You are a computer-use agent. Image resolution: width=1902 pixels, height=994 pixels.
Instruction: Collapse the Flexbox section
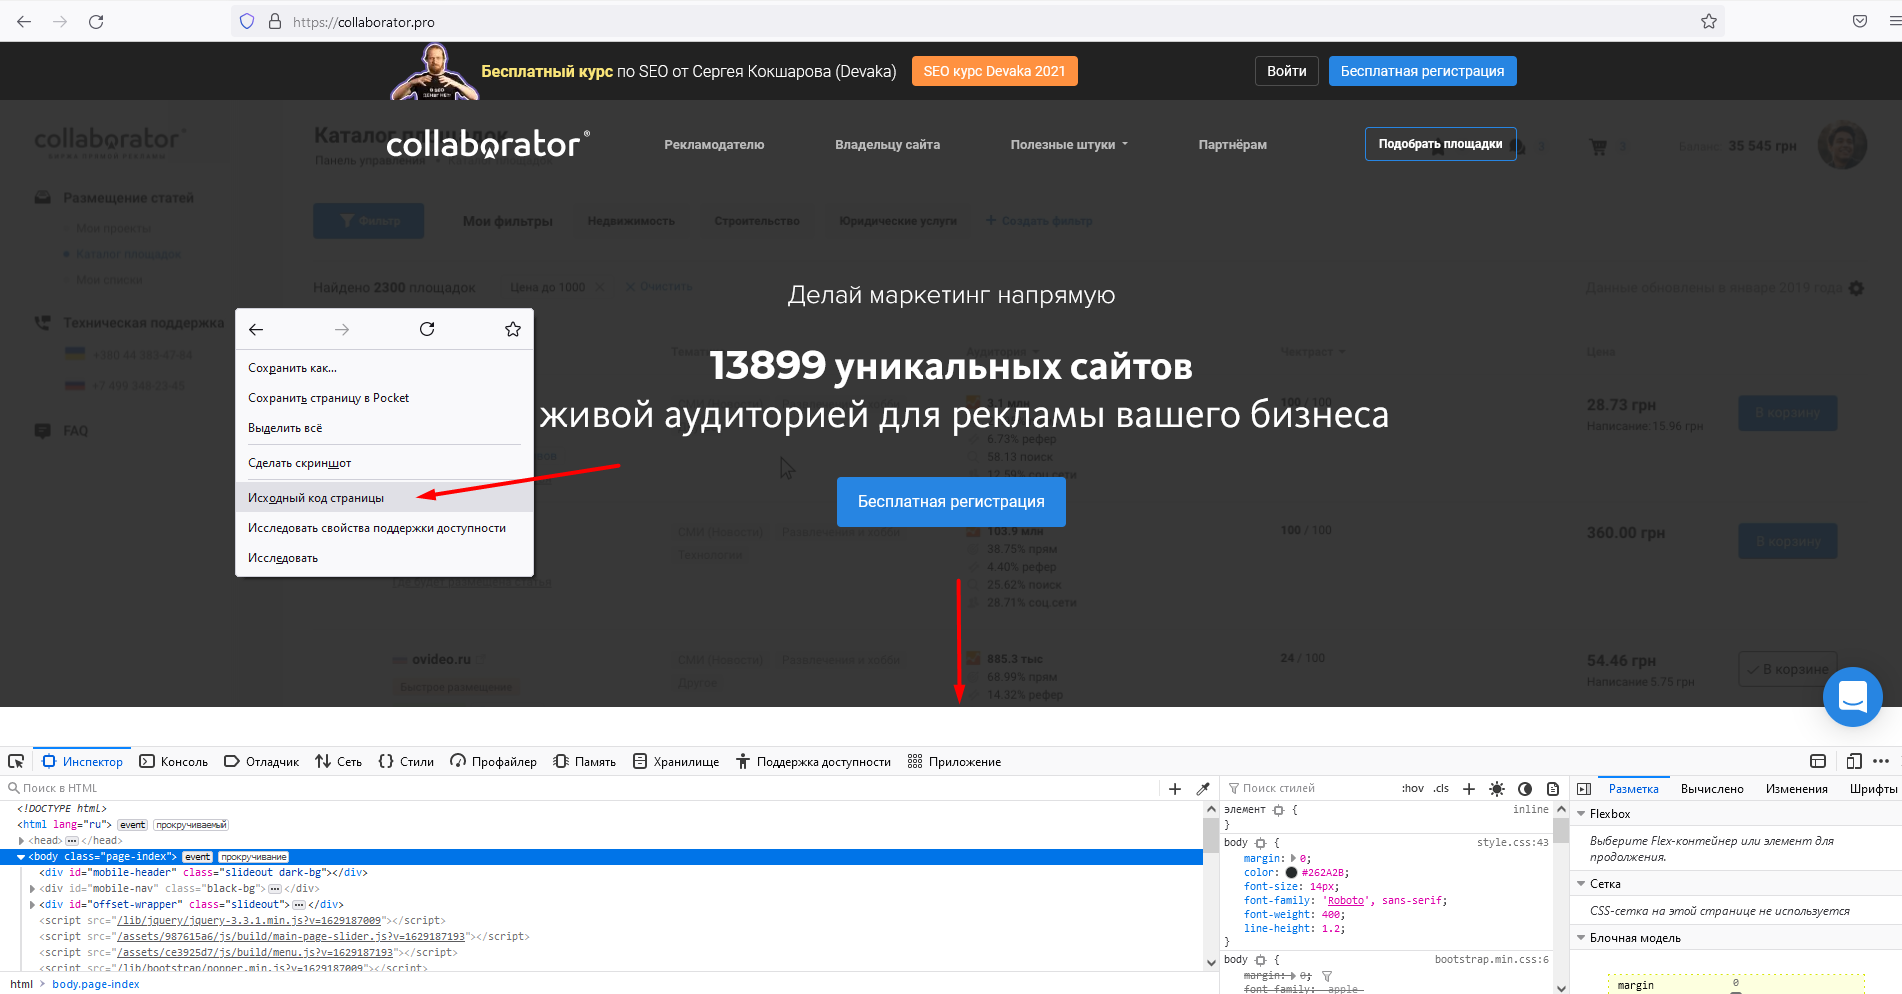[x=1581, y=814]
